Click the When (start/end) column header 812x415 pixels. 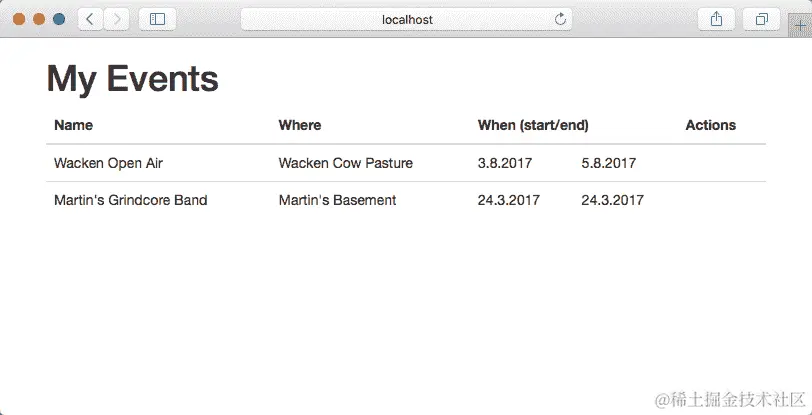[532, 125]
